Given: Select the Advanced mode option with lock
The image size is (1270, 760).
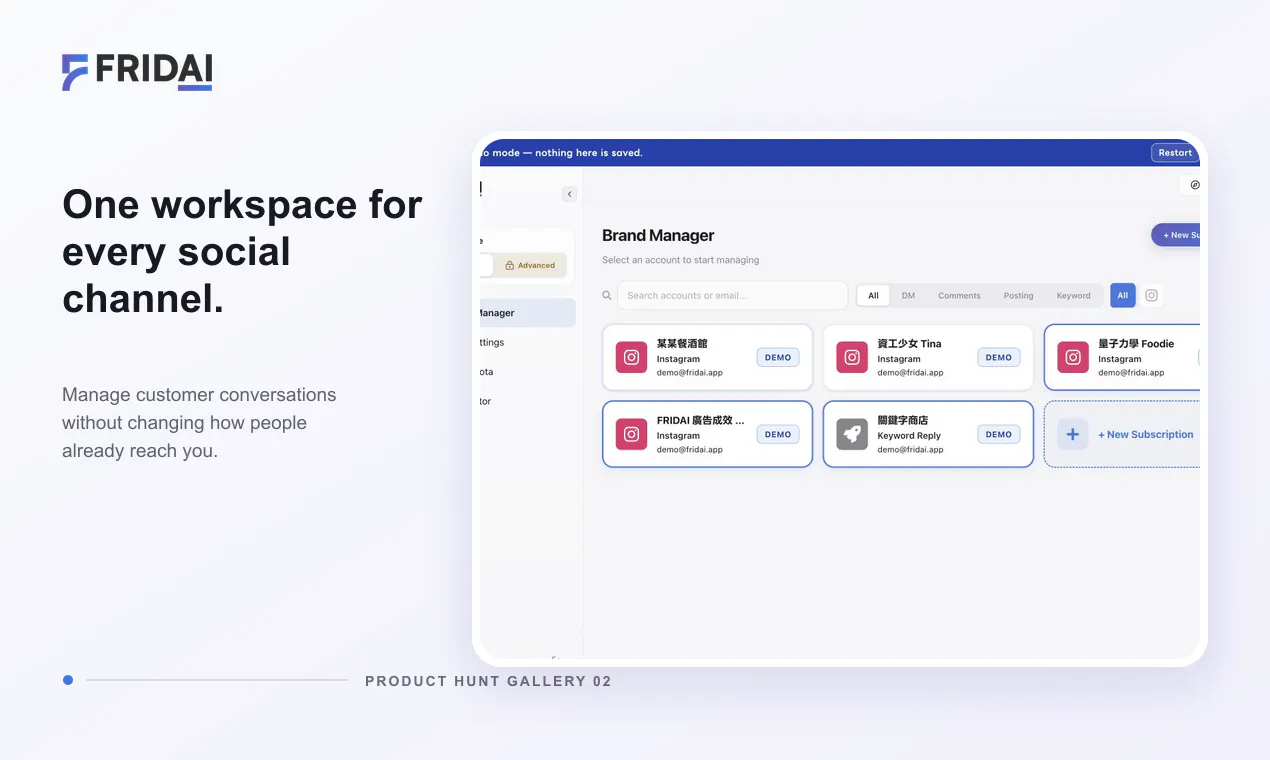Looking at the screenshot, I should [531, 265].
